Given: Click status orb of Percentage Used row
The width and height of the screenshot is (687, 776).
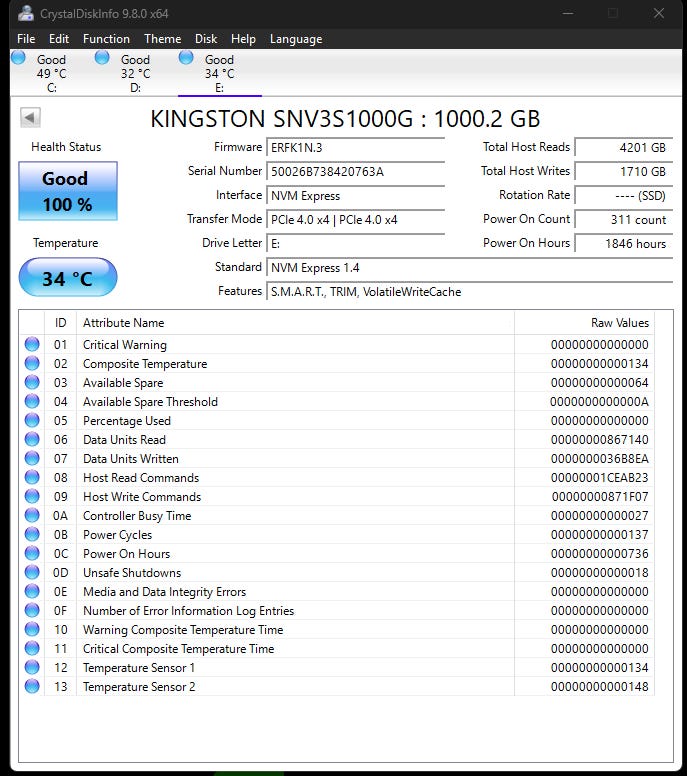Looking at the screenshot, I should coord(32,420).
